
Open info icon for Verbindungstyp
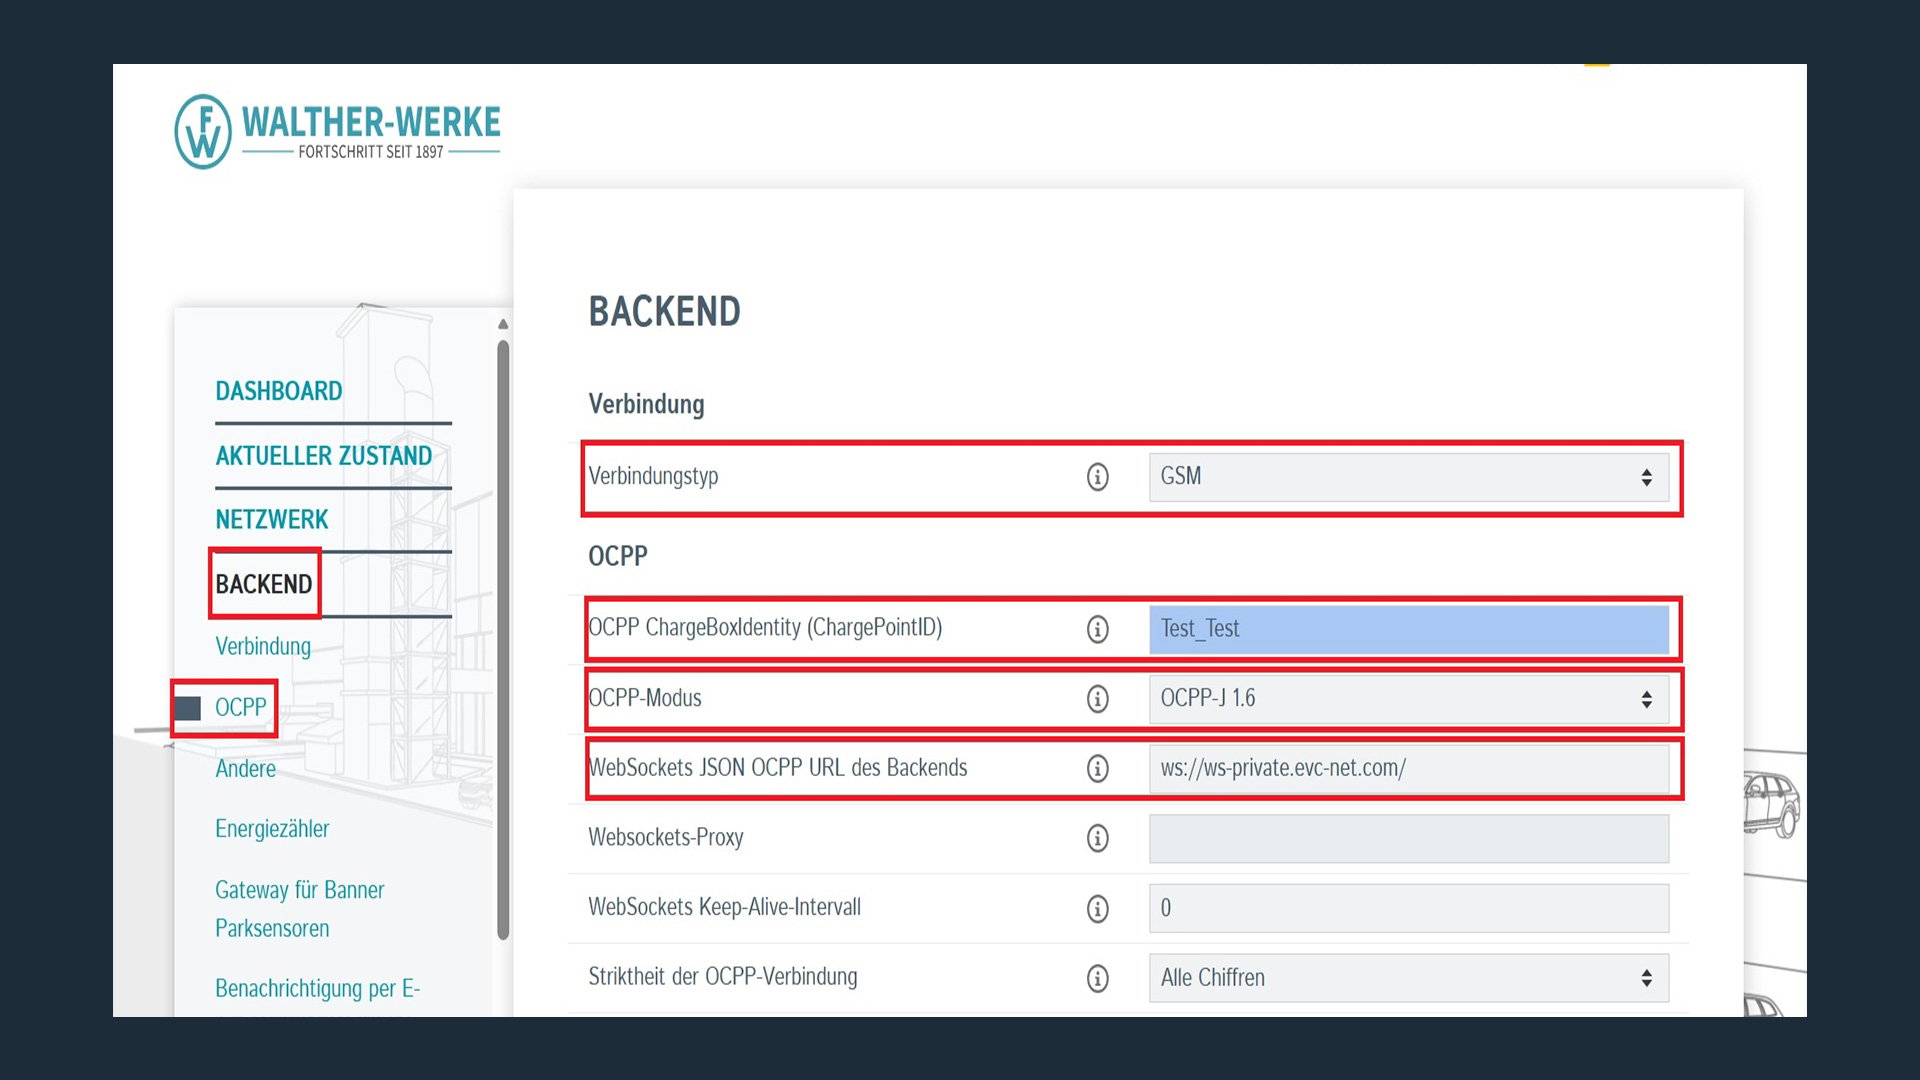coord(1097,477)
